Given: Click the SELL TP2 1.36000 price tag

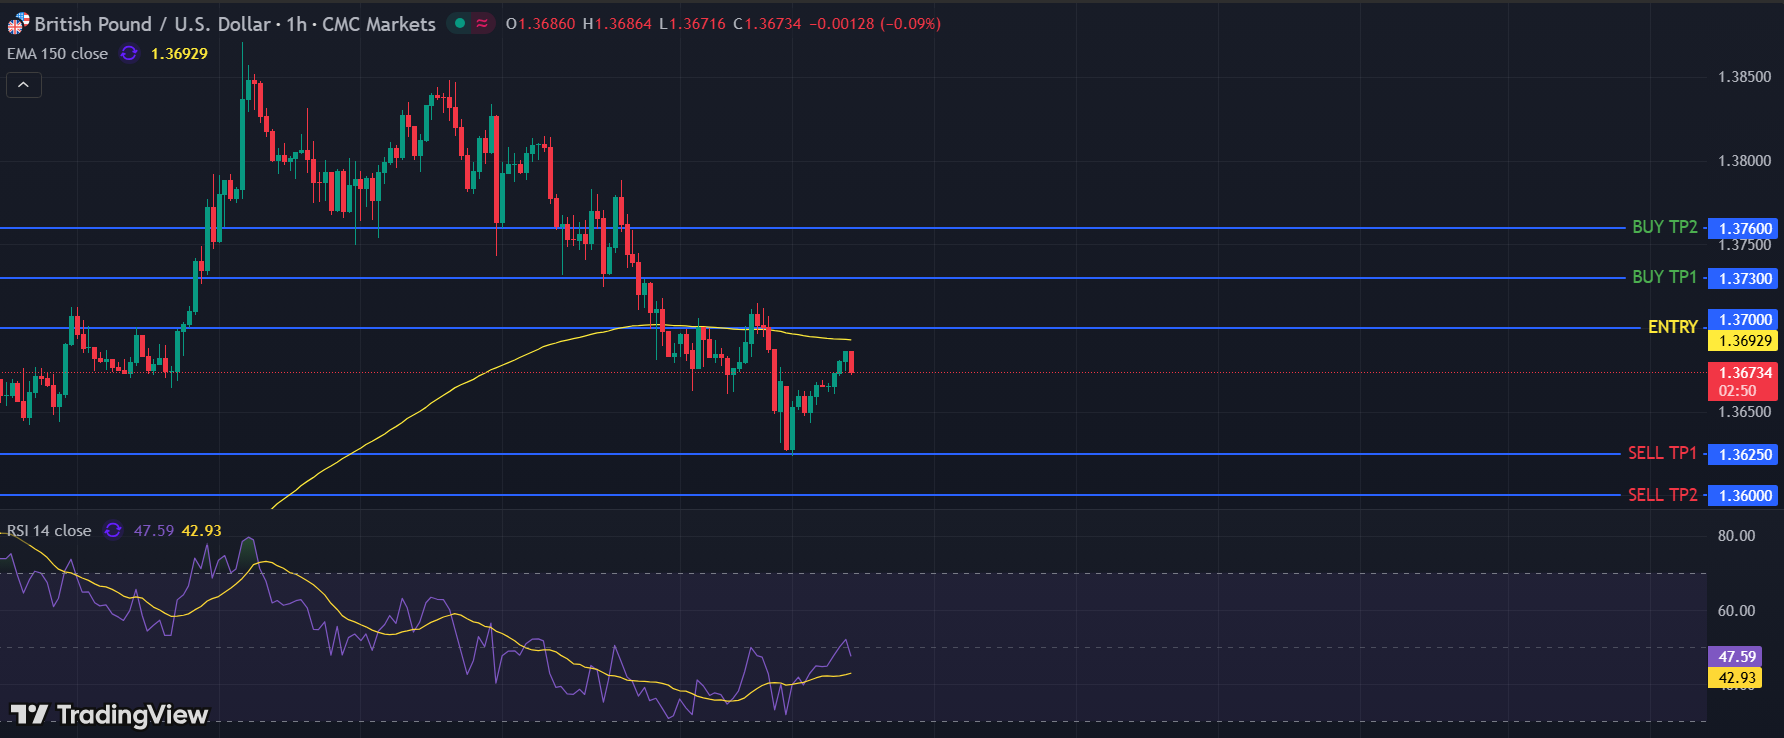Looking at the screenshot, I should click(1744, 495).
